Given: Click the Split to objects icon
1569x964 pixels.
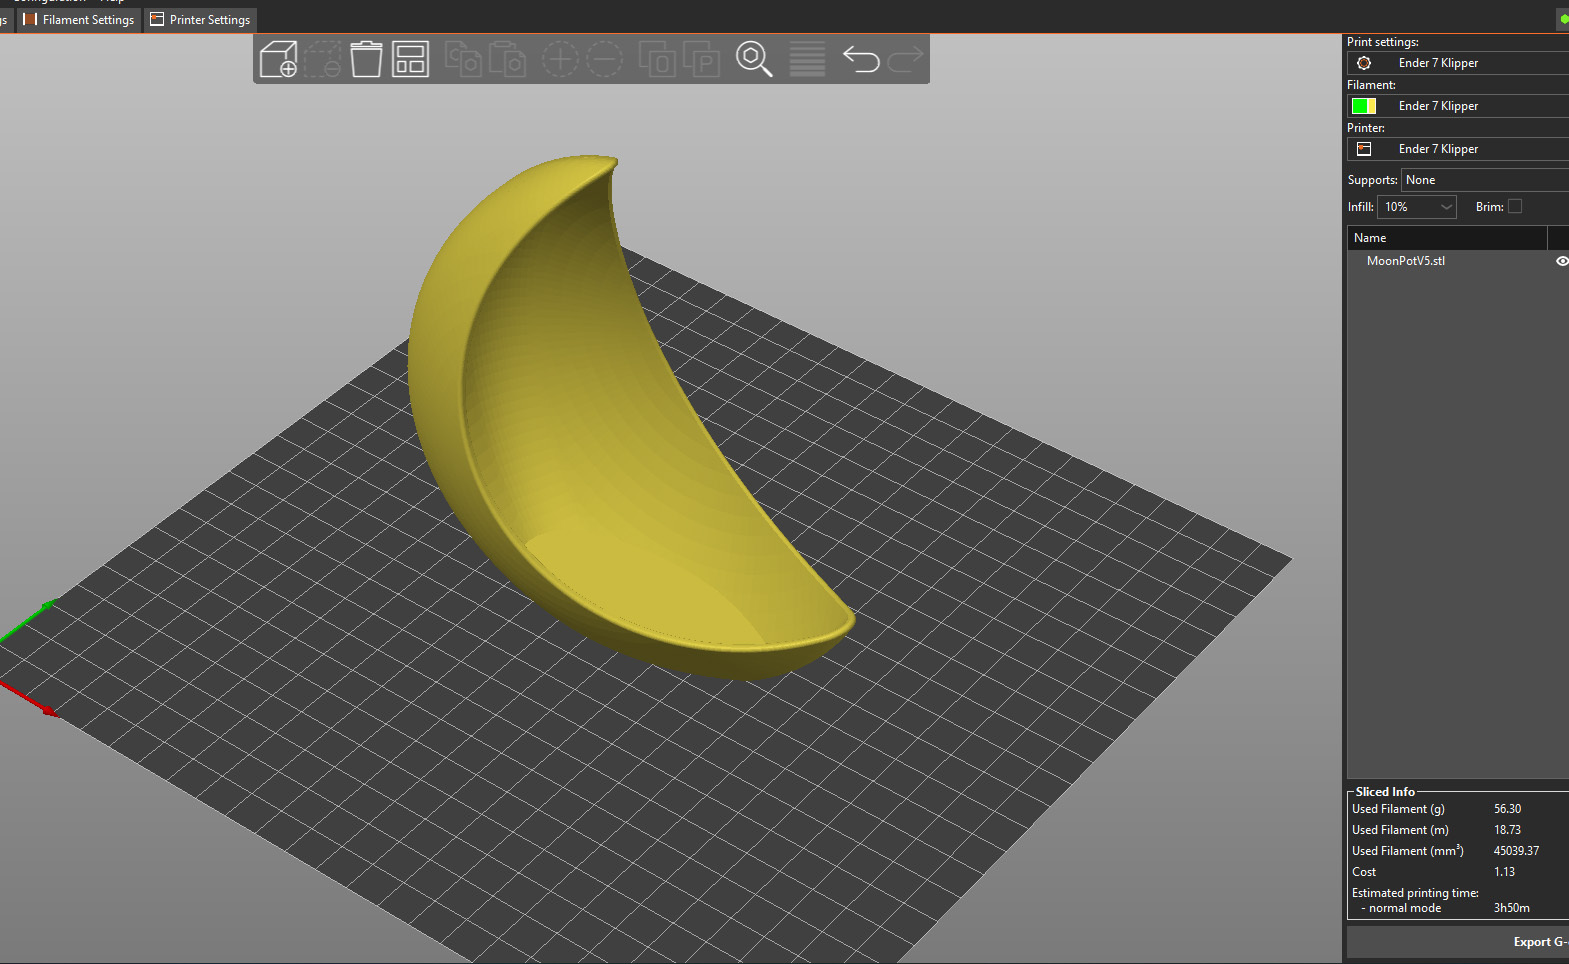Looking at the screenshot, I should tap(658, 60).
